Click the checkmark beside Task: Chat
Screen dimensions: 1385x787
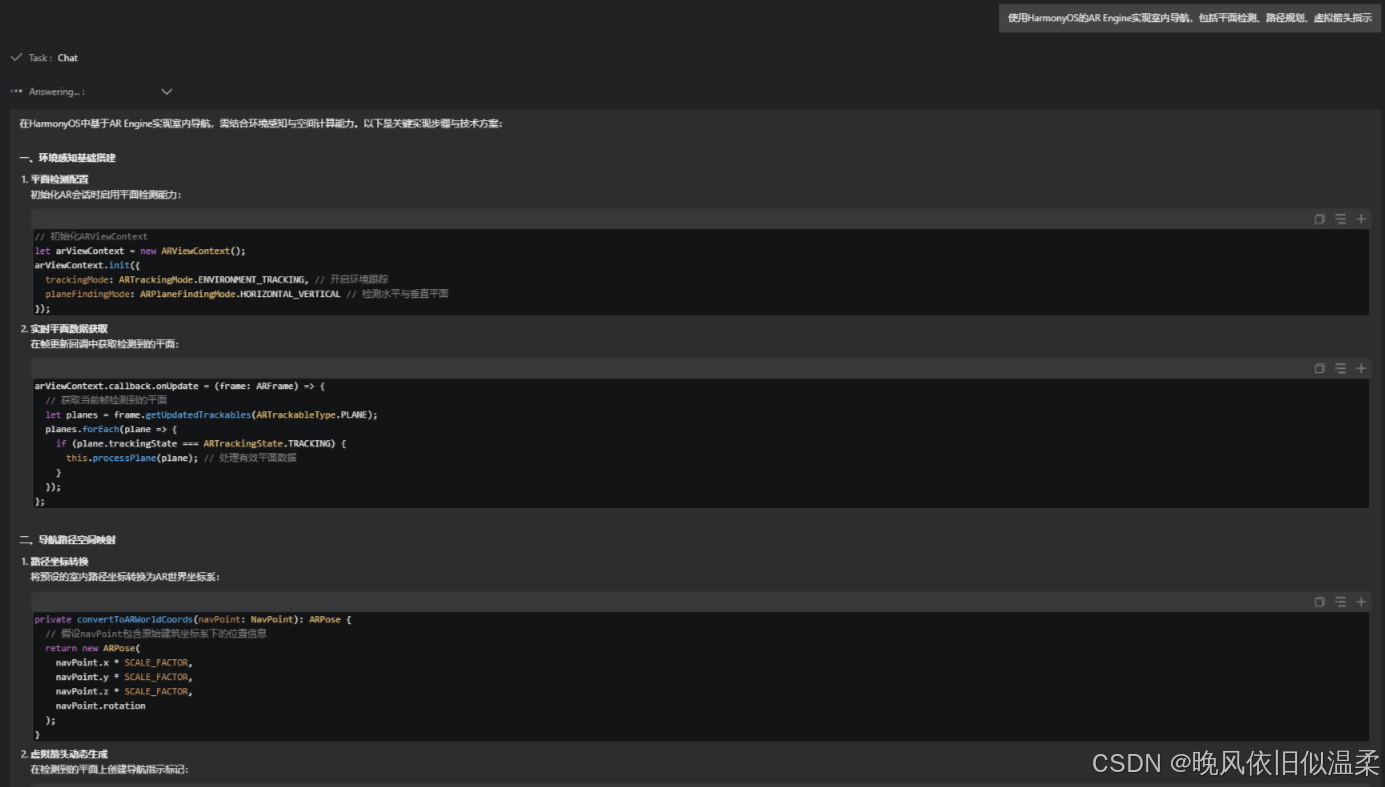pos(16,57)
